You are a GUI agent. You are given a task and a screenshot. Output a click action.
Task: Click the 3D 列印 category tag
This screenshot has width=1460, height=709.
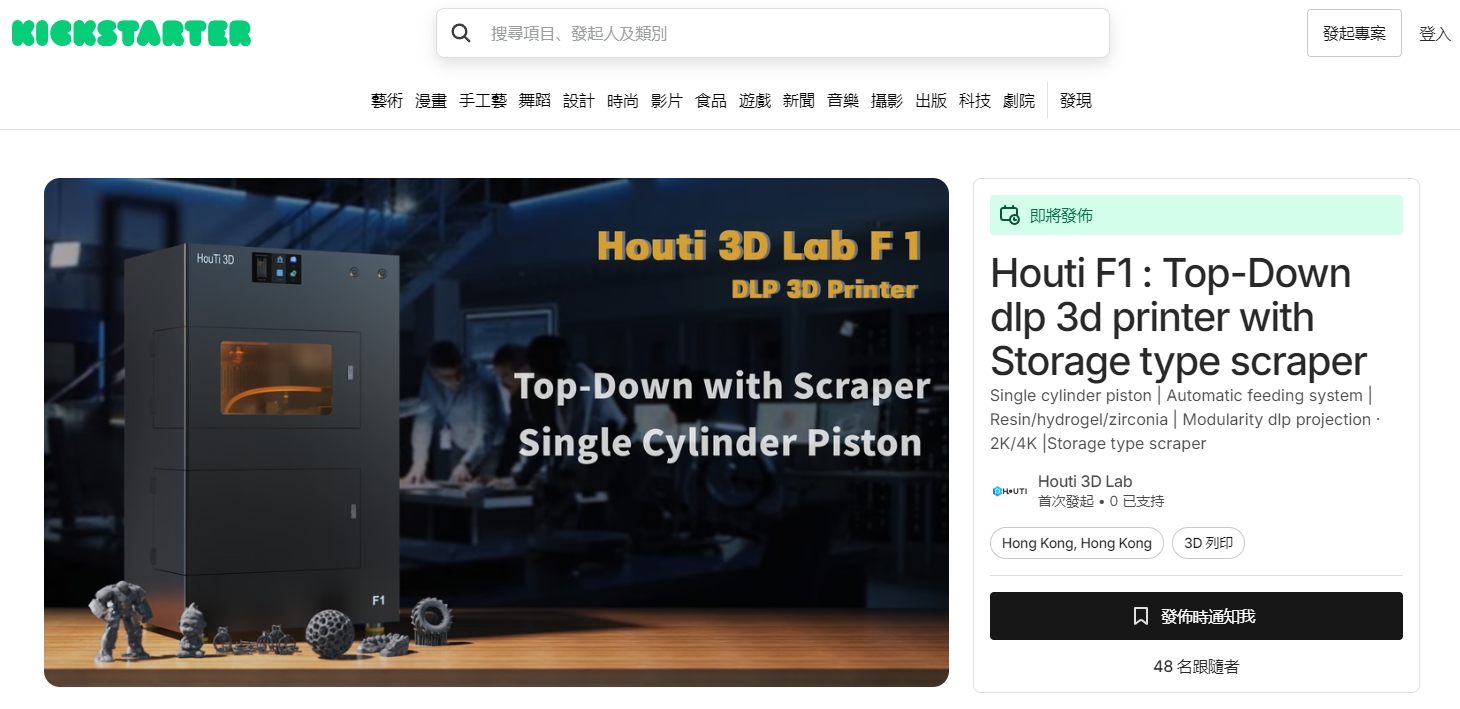[x=1208, y=542]
